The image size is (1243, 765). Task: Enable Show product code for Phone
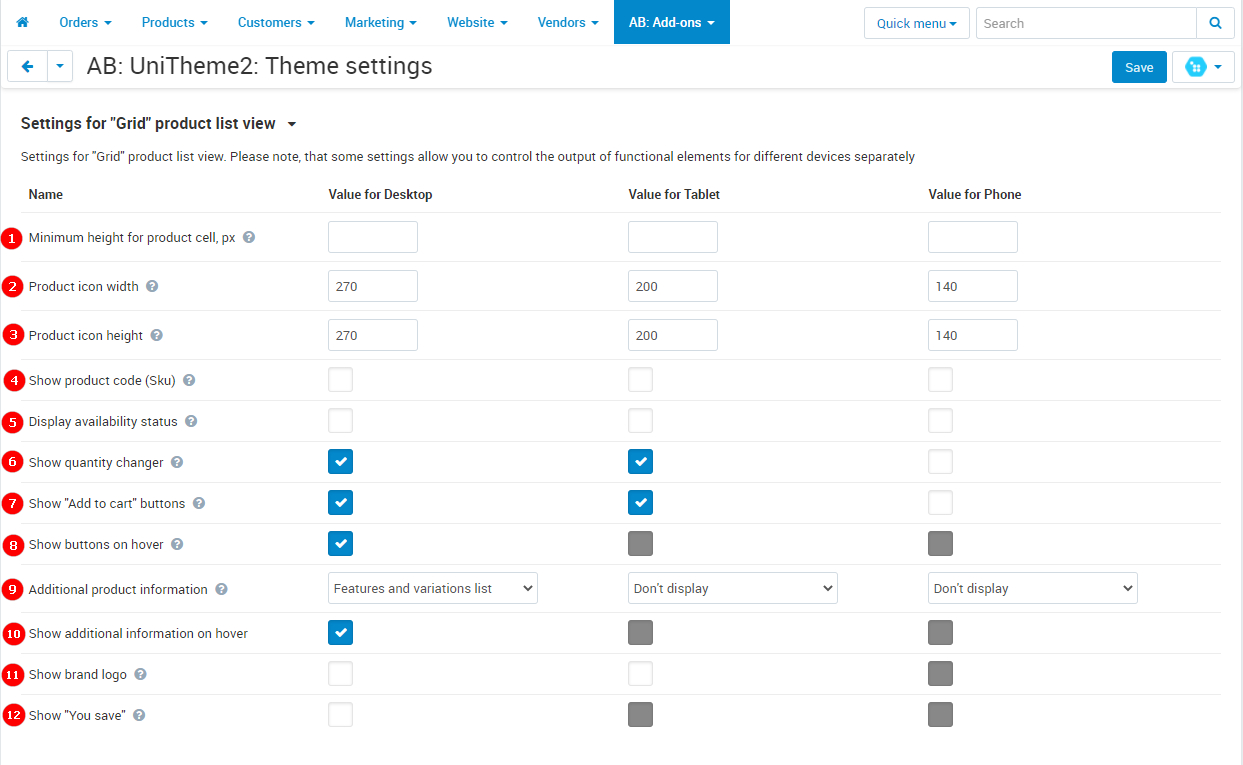pyautogui.click(x=940, y=380)
